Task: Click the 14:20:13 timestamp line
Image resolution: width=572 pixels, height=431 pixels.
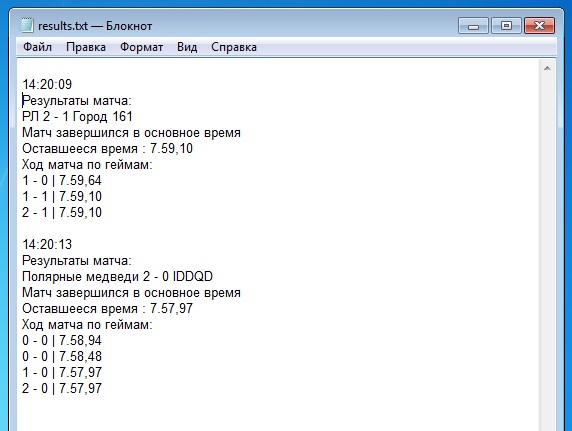Action: click(47, 245)
